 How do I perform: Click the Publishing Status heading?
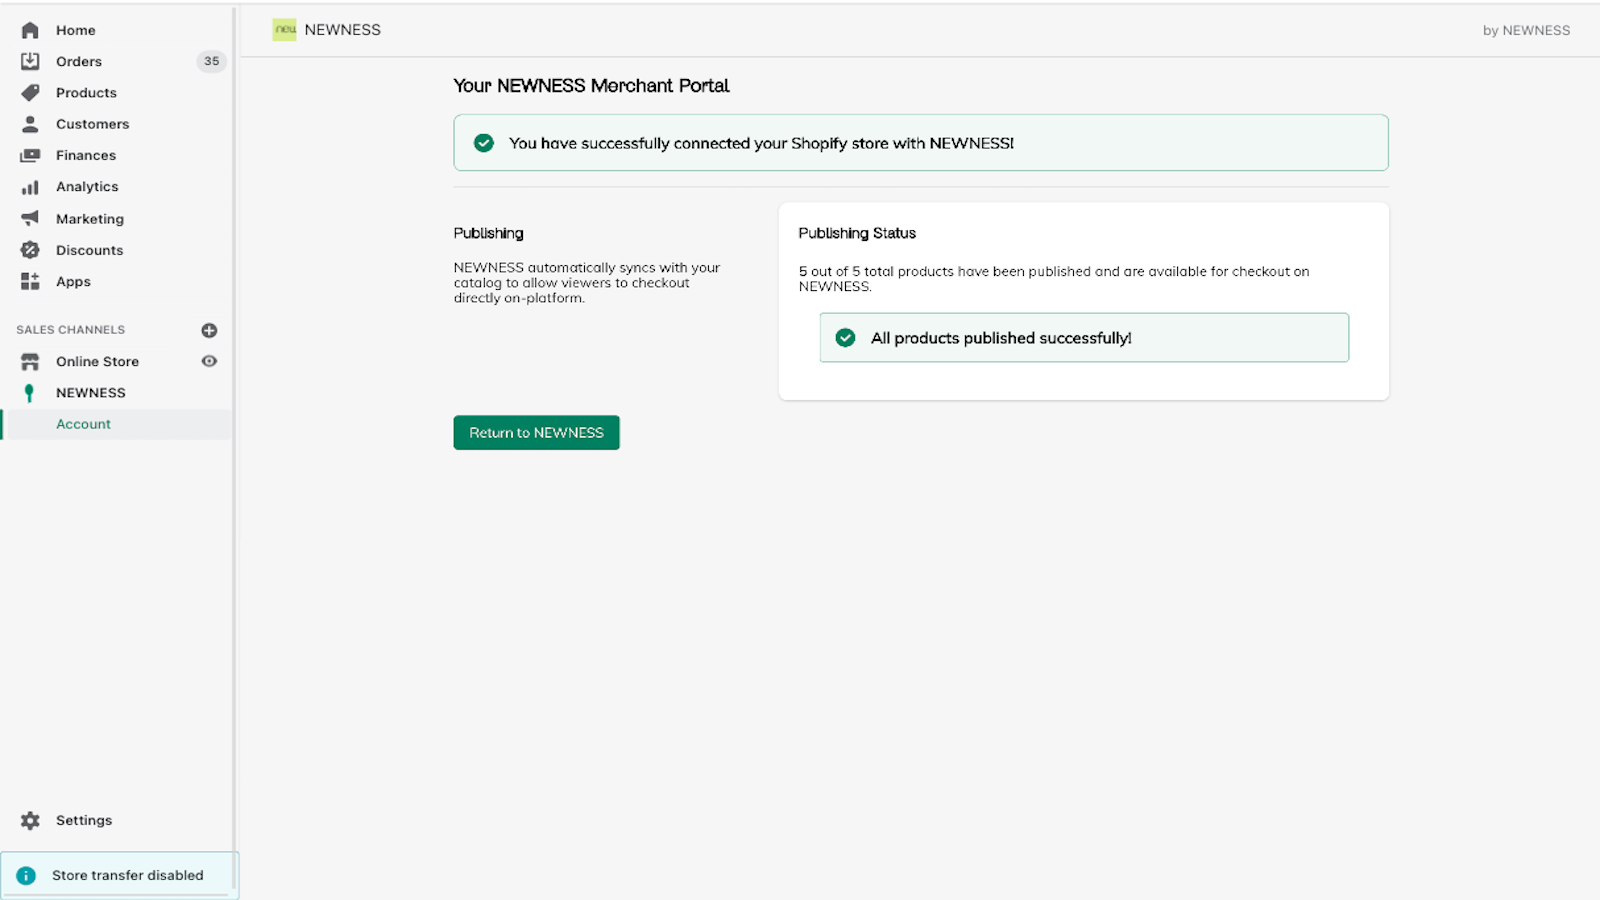(857, 233)
